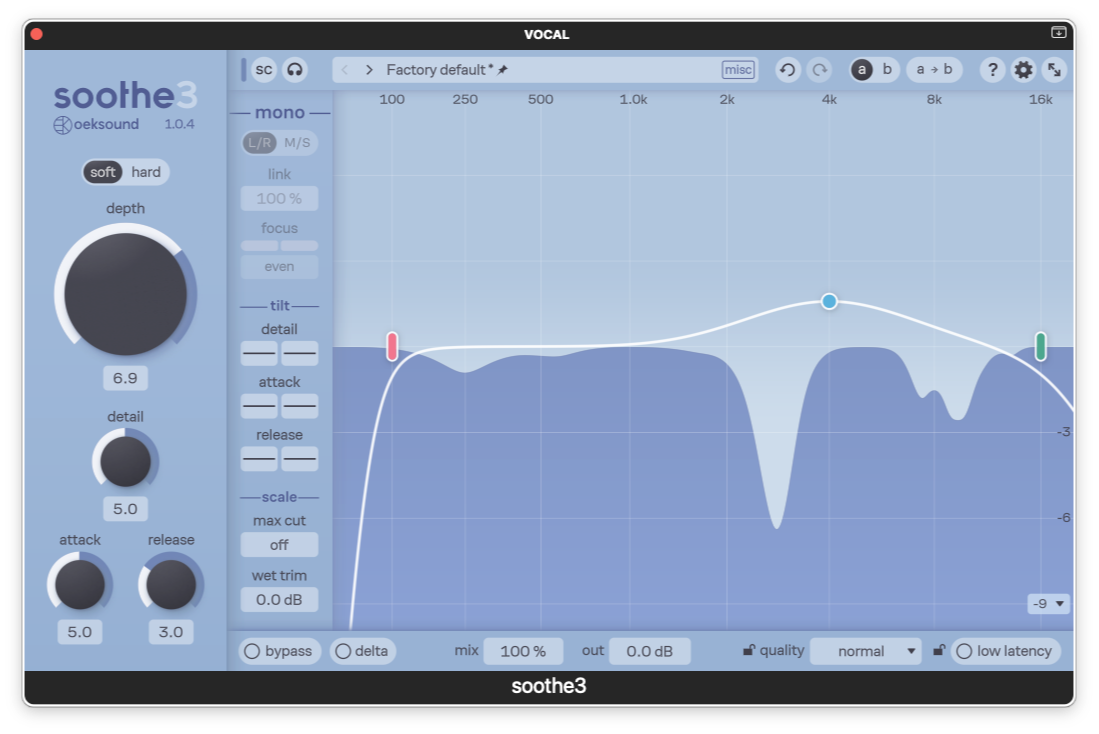1099x734 pixels.
Task: Select the 'b' state slot
Action: click(887, 69)
